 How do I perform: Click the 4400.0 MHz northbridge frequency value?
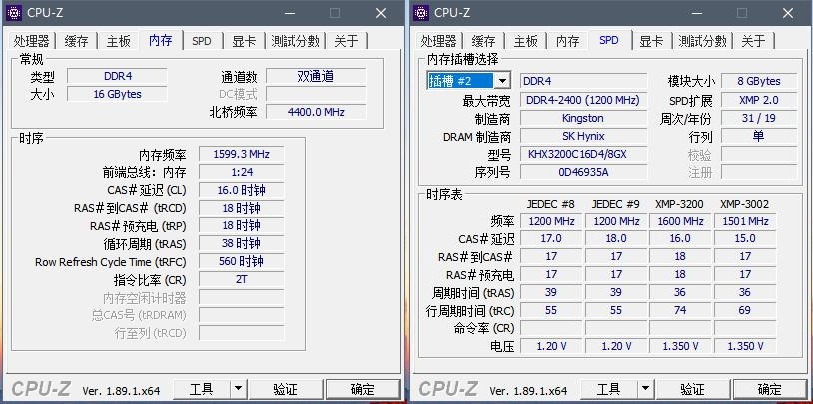[316, 112]
